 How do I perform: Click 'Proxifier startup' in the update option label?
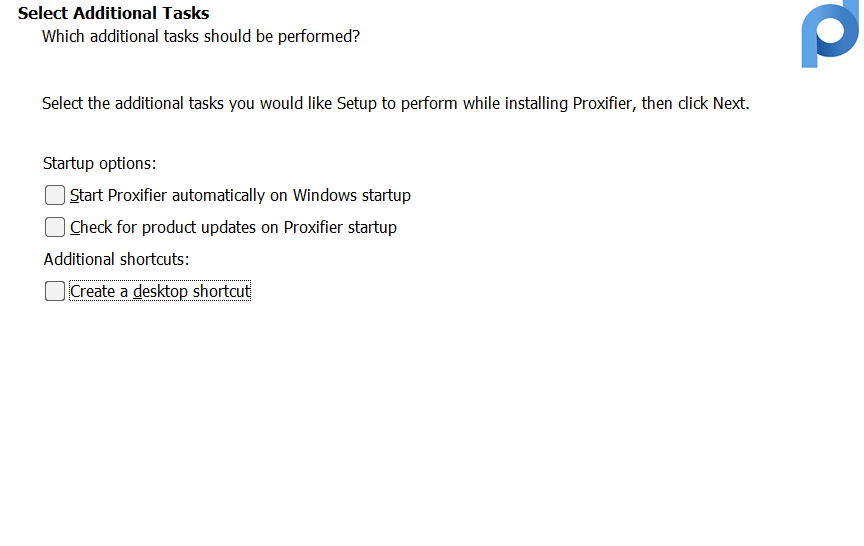click(340, 227)
